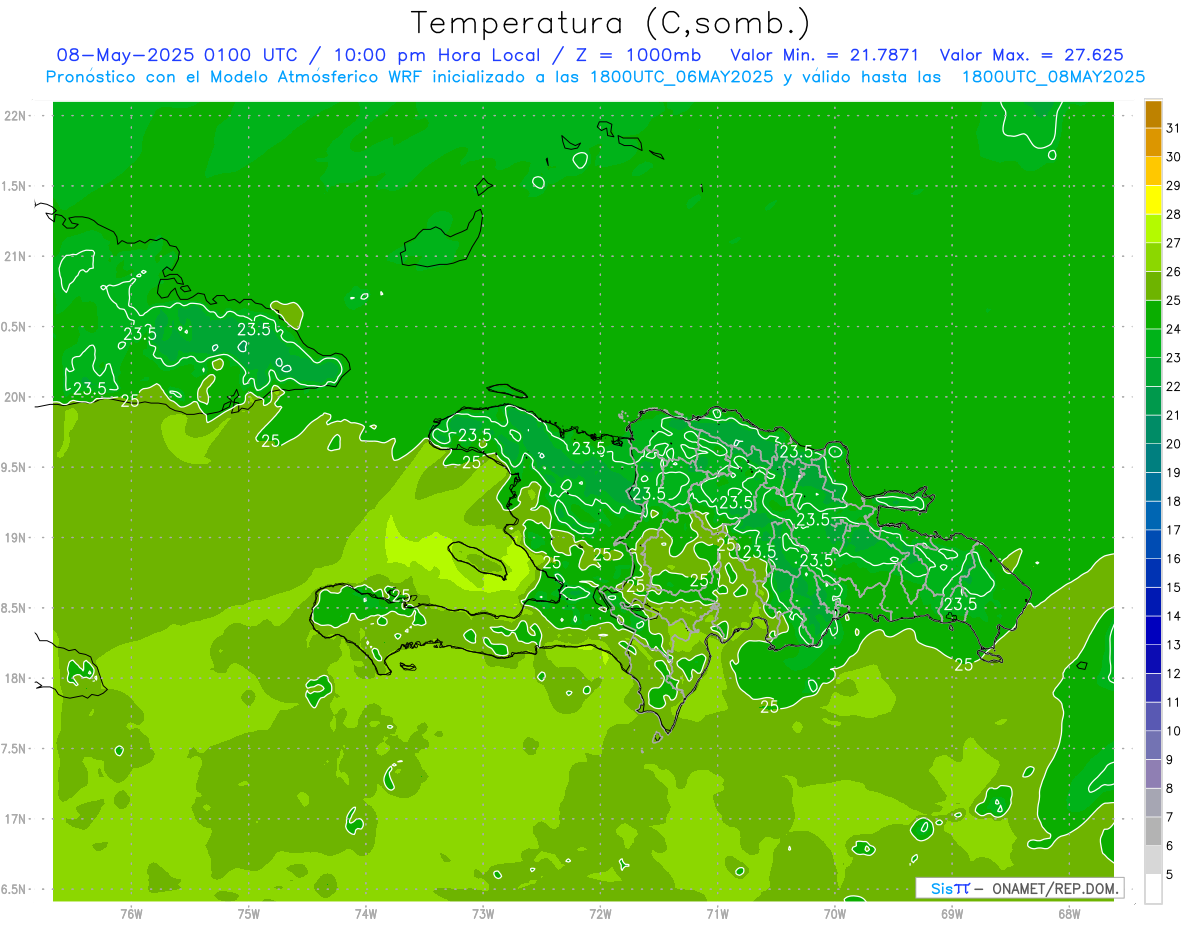Viewport: 1200px width, 927px height.
Task: Click the 25 value on the color legend
Action: [x=1174, y=300]
